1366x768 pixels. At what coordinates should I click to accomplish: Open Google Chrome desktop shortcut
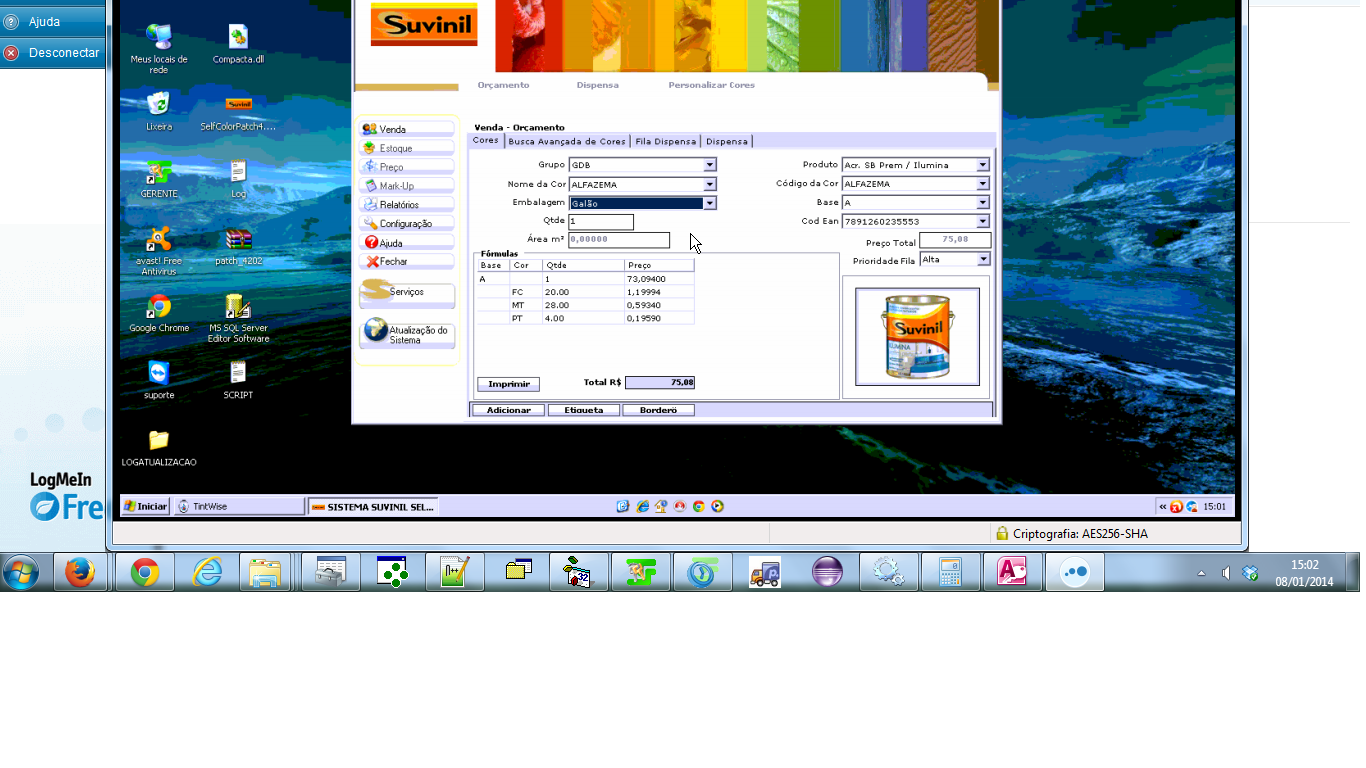159,313
